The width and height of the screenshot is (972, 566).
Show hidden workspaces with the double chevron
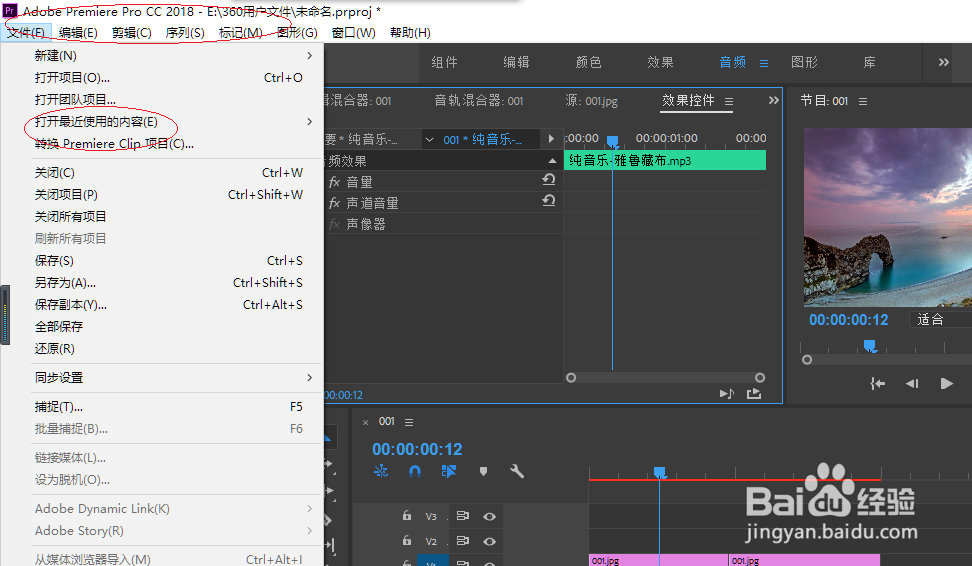943,62
